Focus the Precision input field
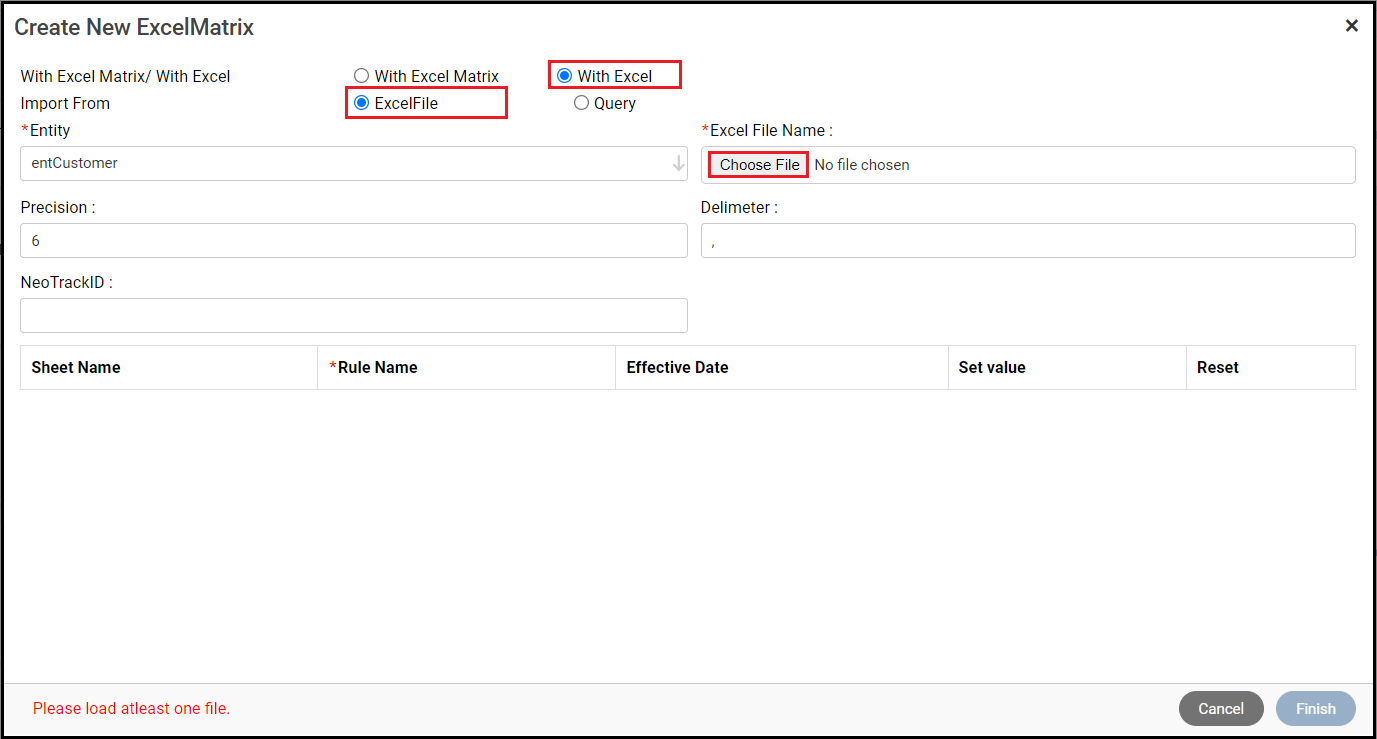This screenshot has height=739, width=1377. point(353,241)
